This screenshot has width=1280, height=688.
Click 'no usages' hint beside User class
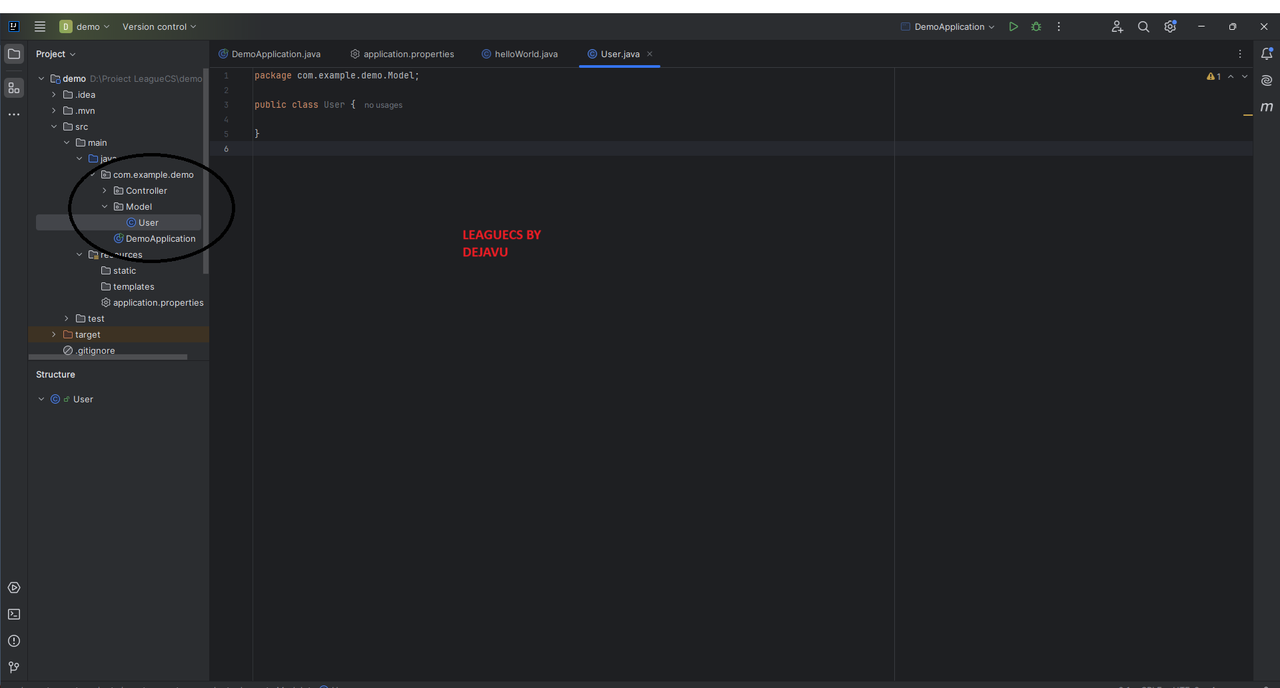[x=383, y=105]
